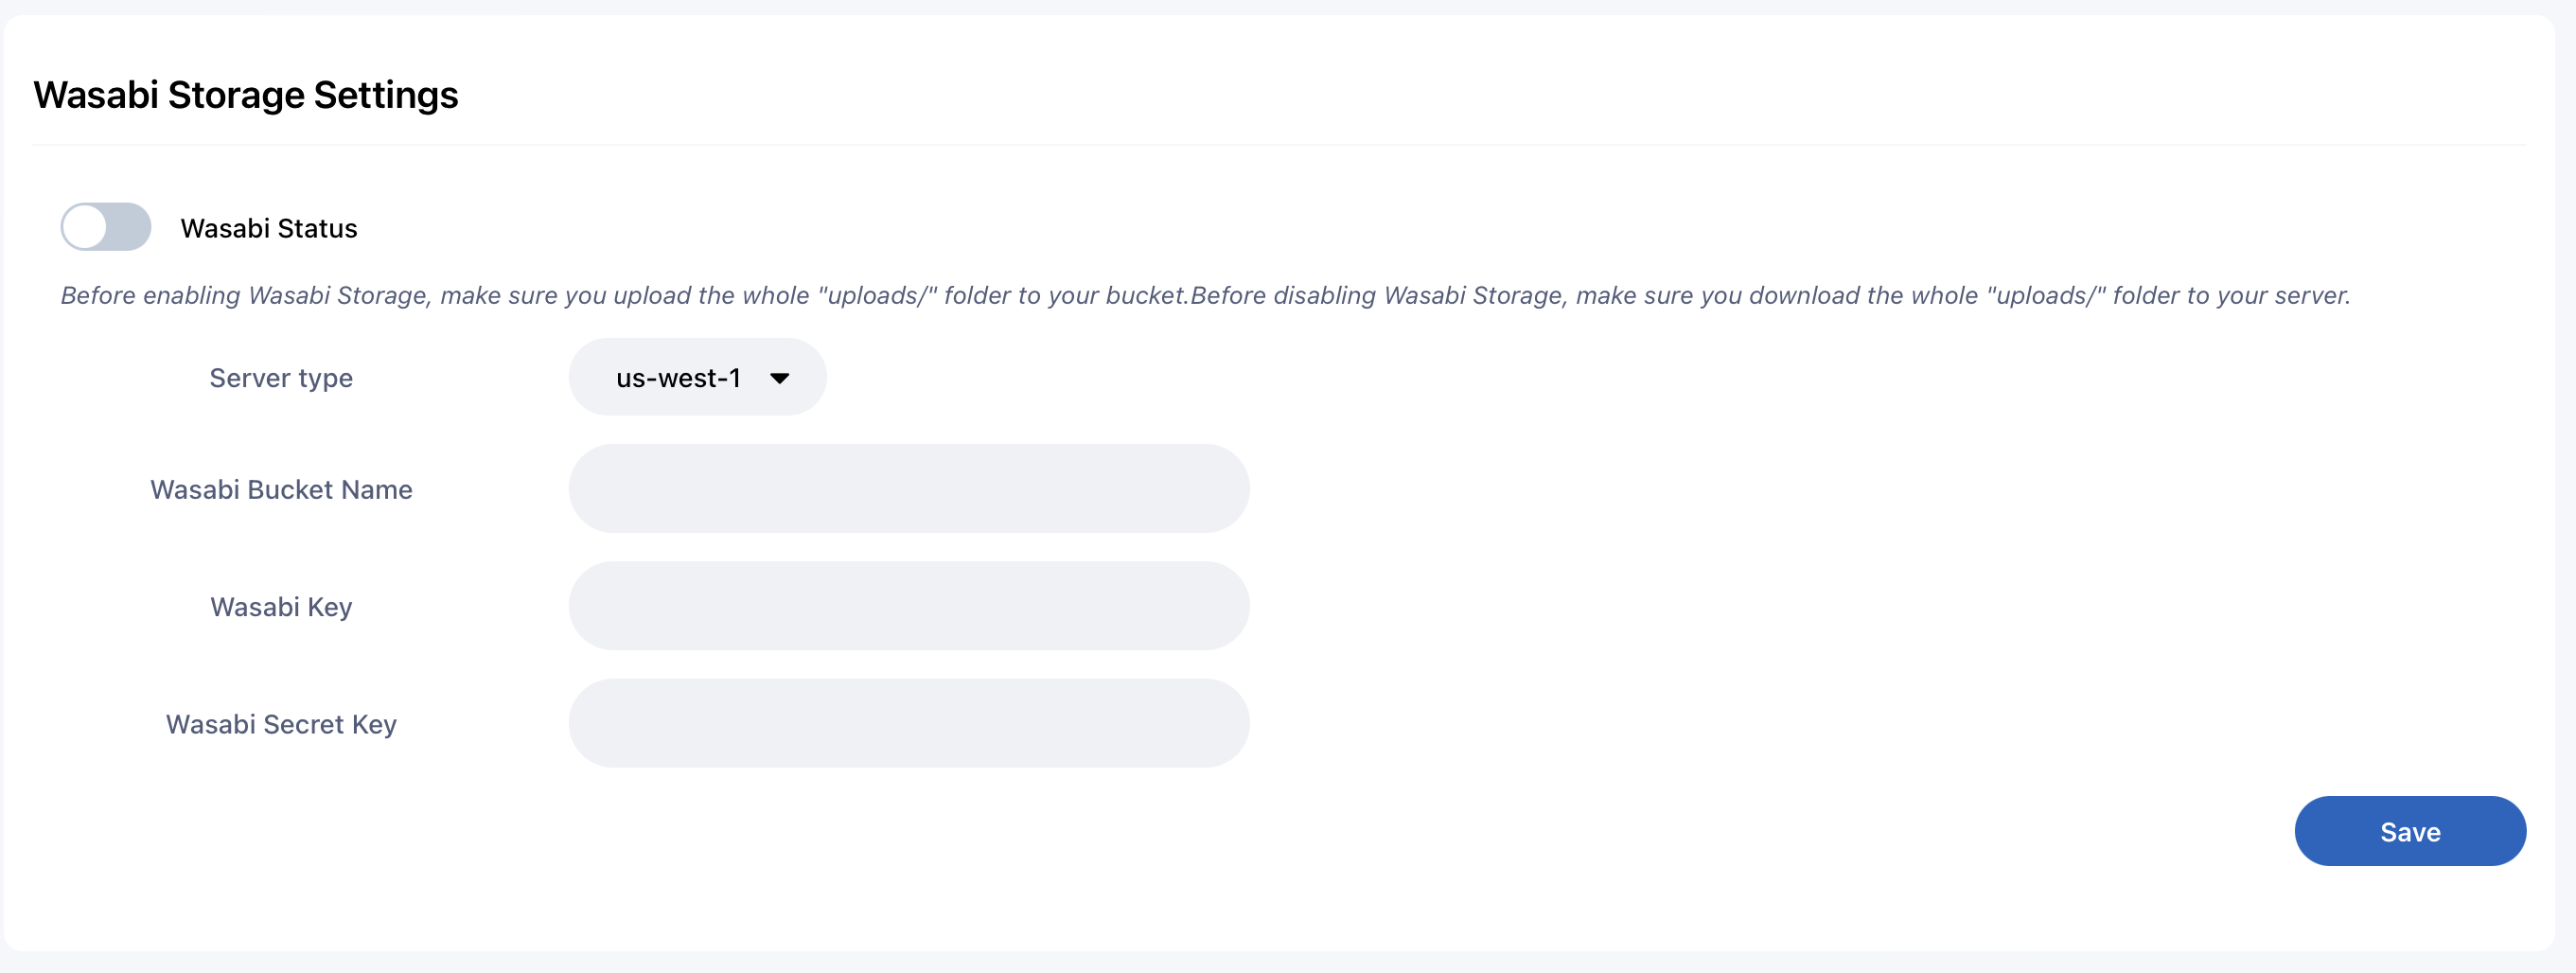The height and width of the screenshot is (973, 2576).
Task: Click the Wasabi Storage Settings heading
Action: [246, 95]
